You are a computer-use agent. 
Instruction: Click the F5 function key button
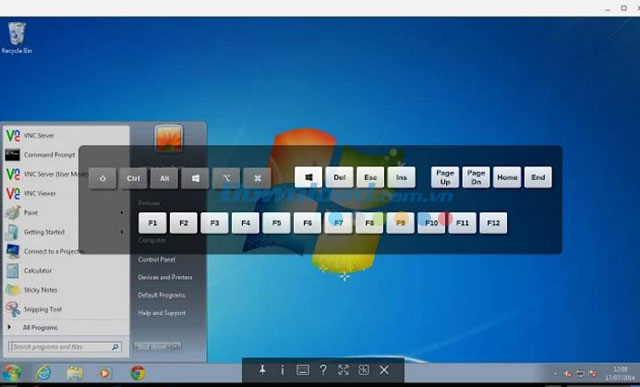click(x=276, y=223)
